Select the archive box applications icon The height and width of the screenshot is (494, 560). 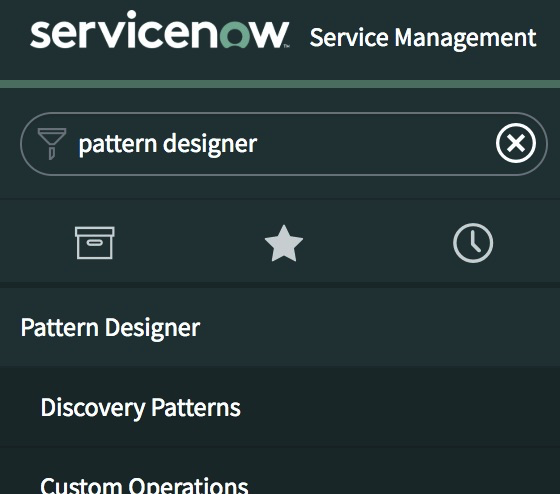click(95, 243)
